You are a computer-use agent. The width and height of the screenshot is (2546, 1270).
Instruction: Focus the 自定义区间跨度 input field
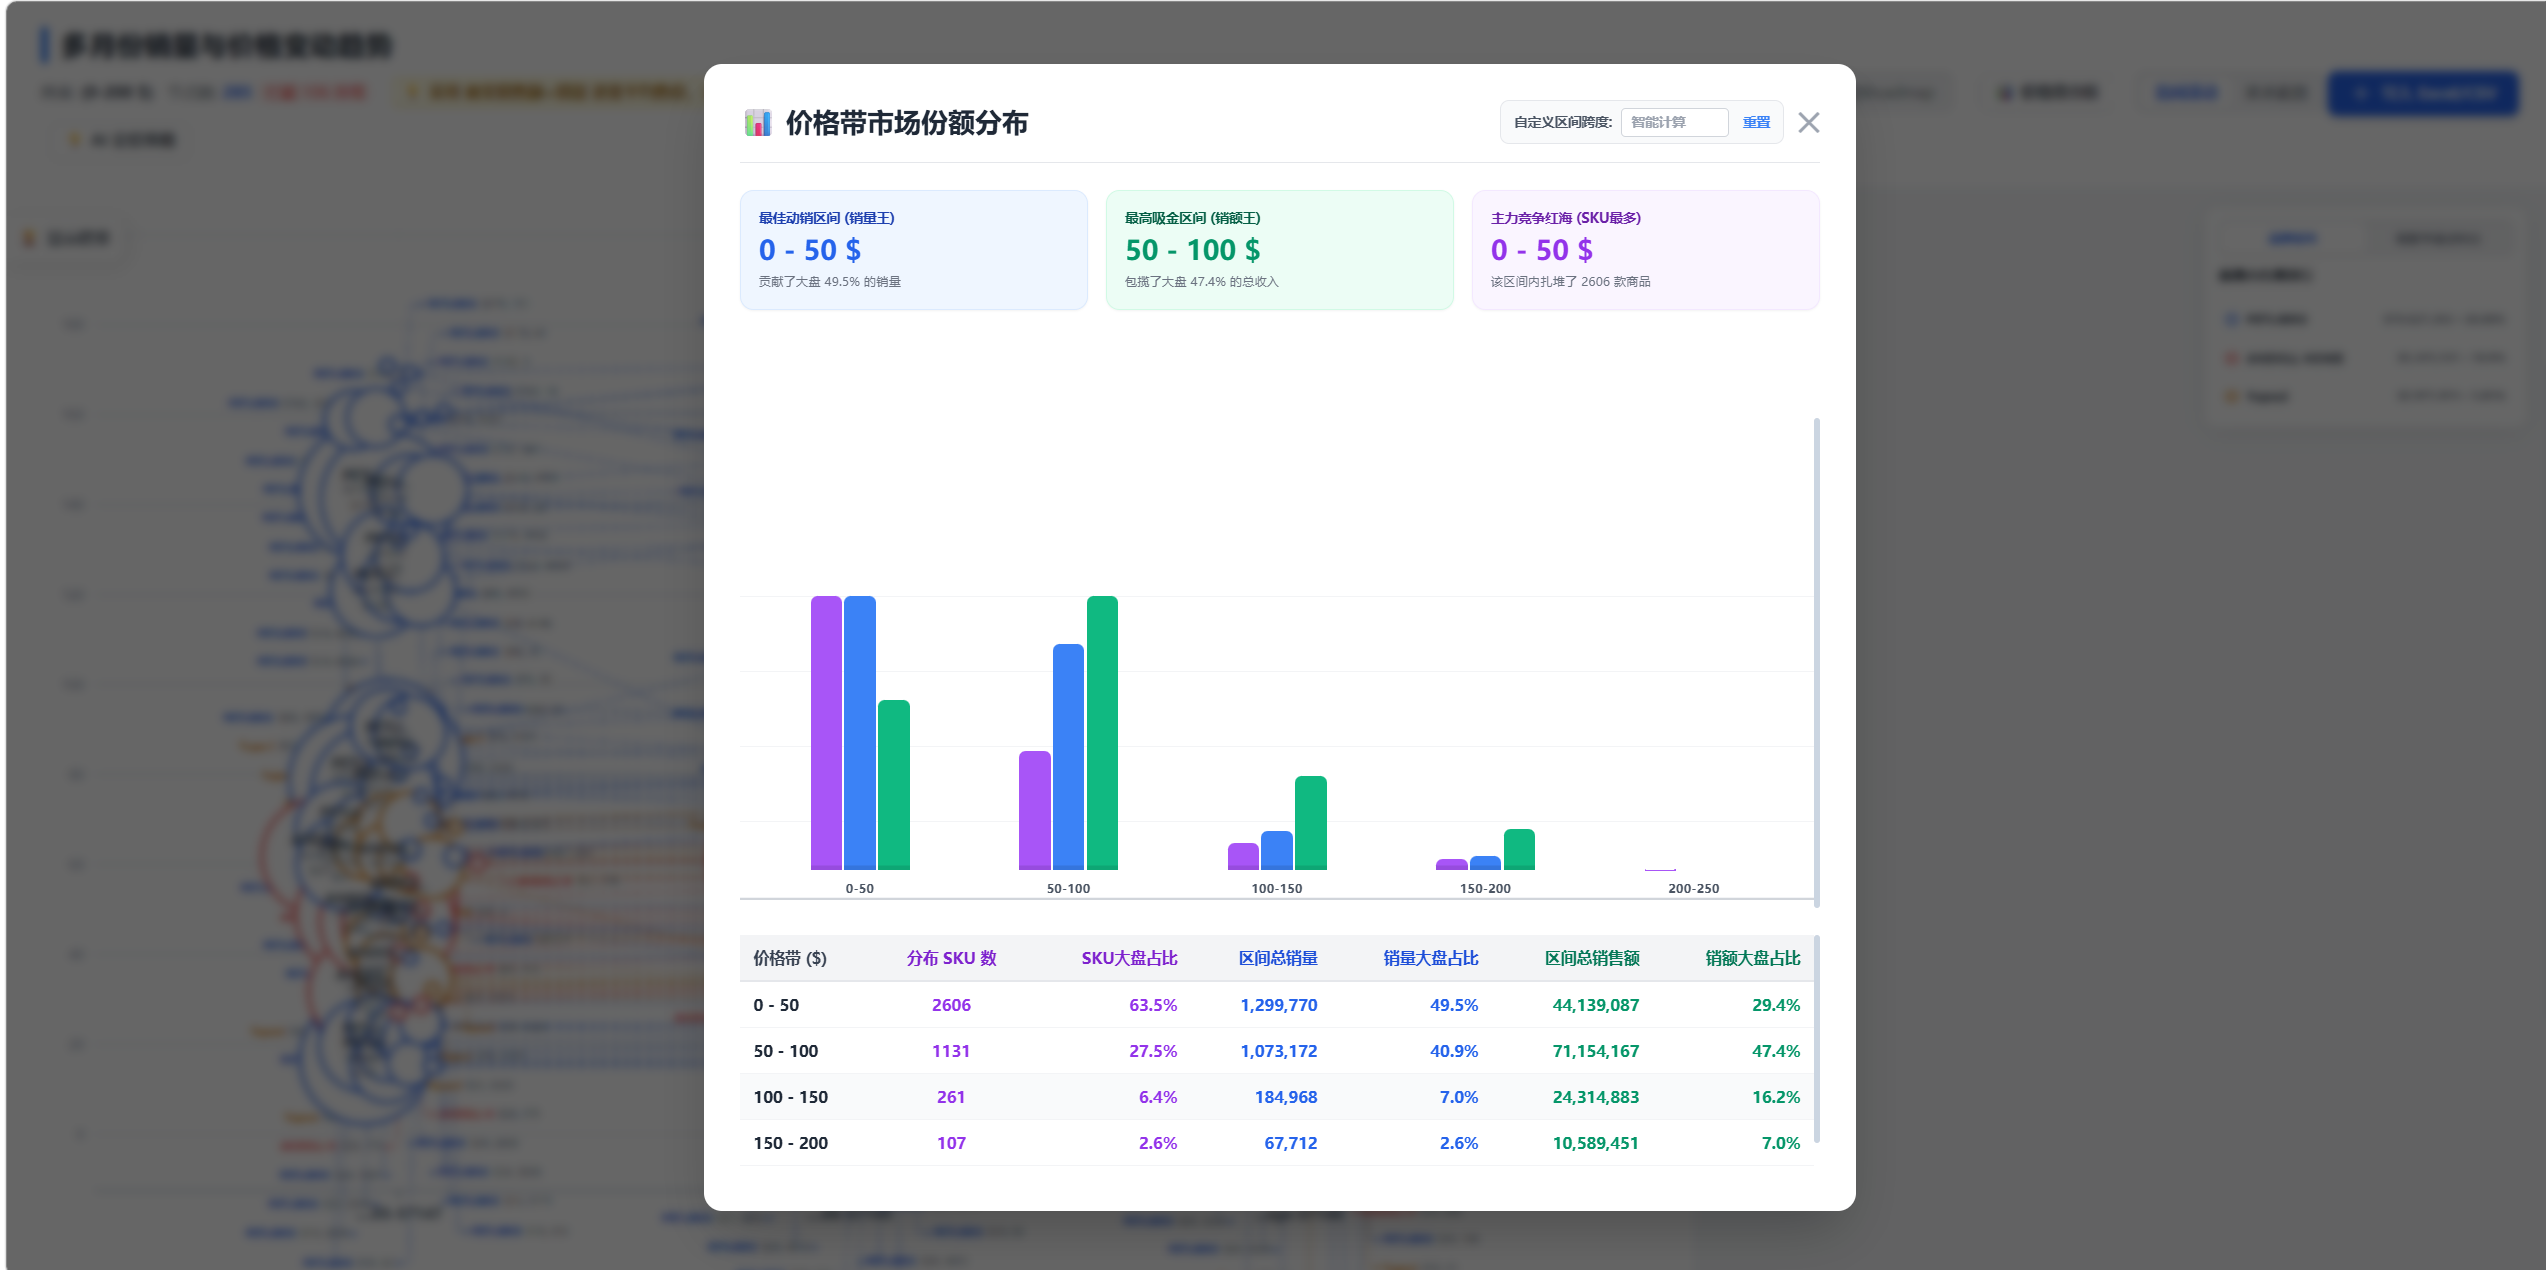pos(1674,122)
